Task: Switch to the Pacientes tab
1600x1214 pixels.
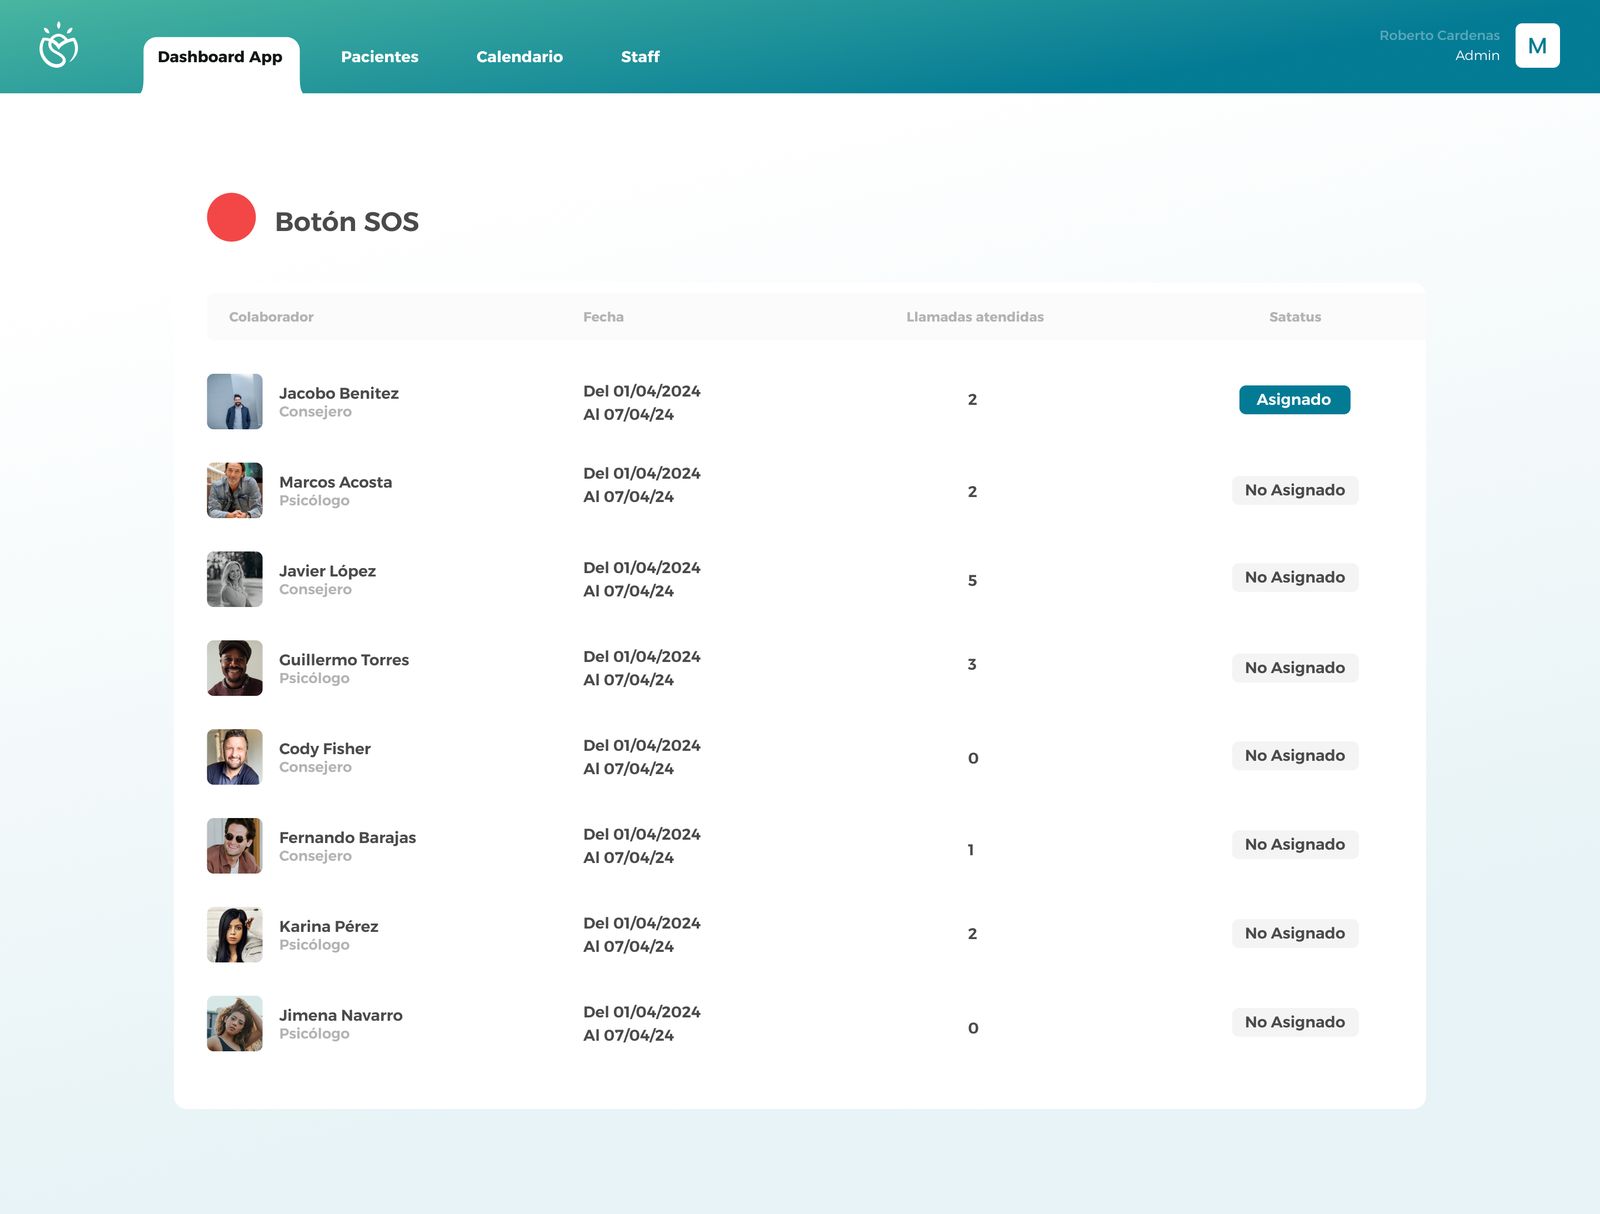Action: pyautogui.click(x=379, y=57)
